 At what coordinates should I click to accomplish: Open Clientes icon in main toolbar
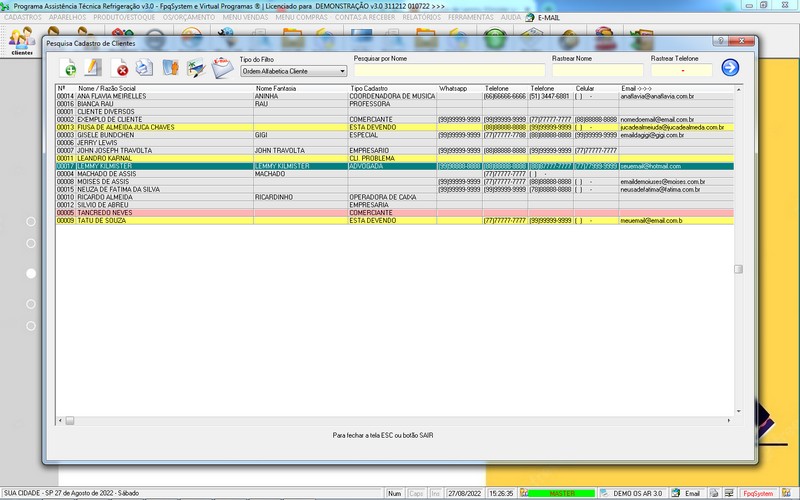point(22,40)
